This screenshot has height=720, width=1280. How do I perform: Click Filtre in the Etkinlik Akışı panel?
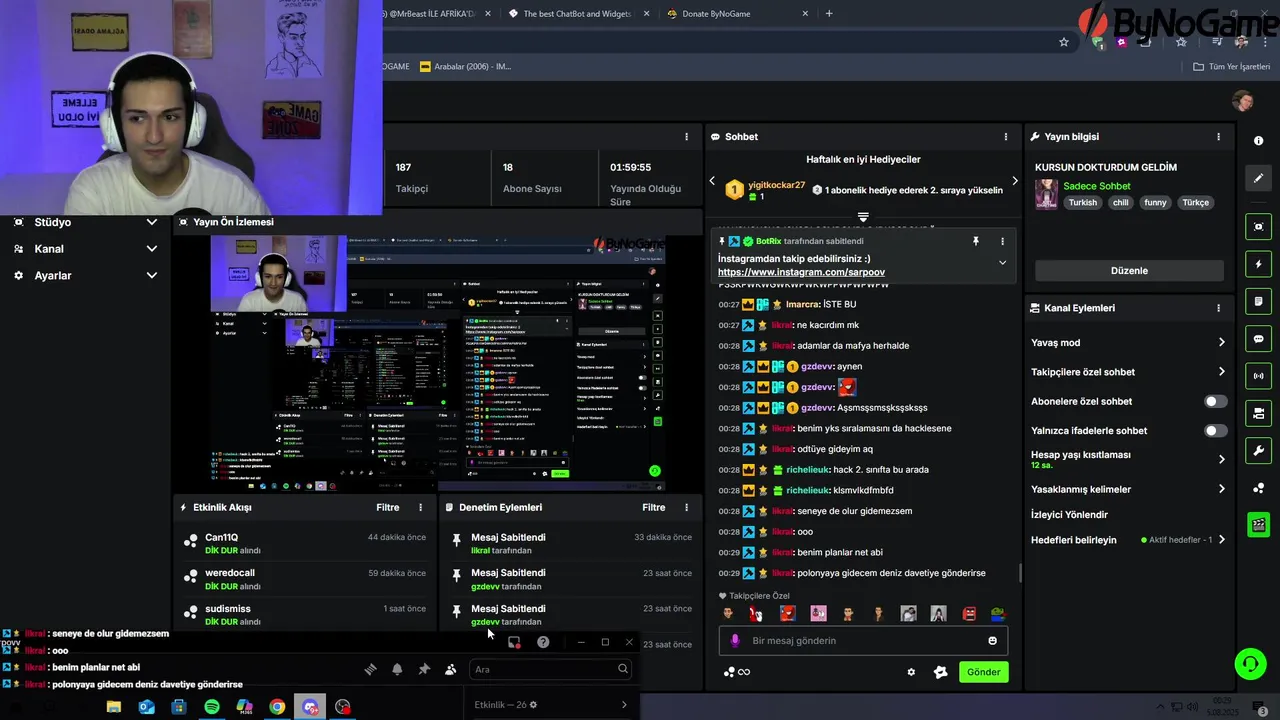coord(388,507)
